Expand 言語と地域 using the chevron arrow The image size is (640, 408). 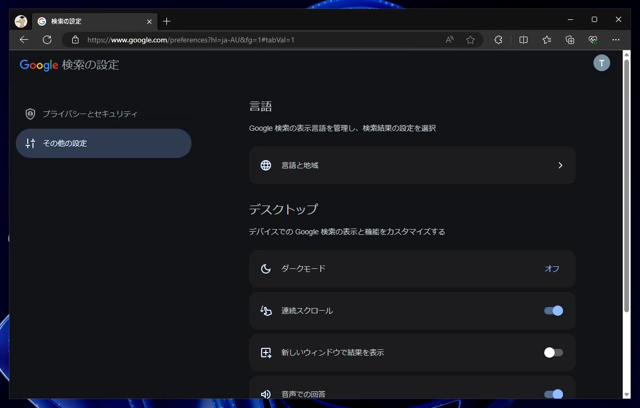pyautogui.click(x=560, y=165)
